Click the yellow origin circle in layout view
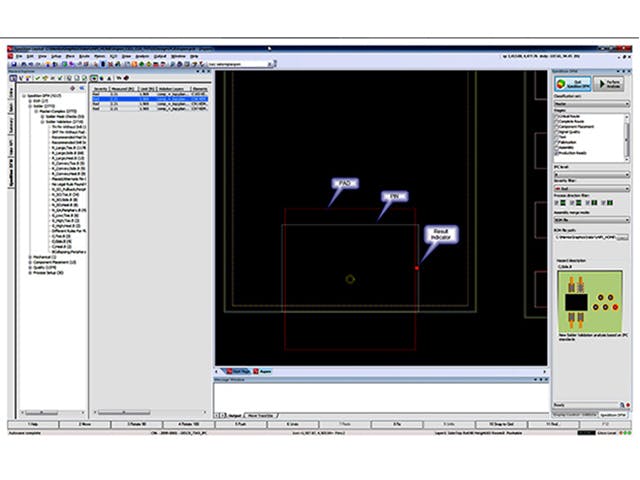Image resolution: width=640 pixels, height=480 pixels. [x=350, y=279]
